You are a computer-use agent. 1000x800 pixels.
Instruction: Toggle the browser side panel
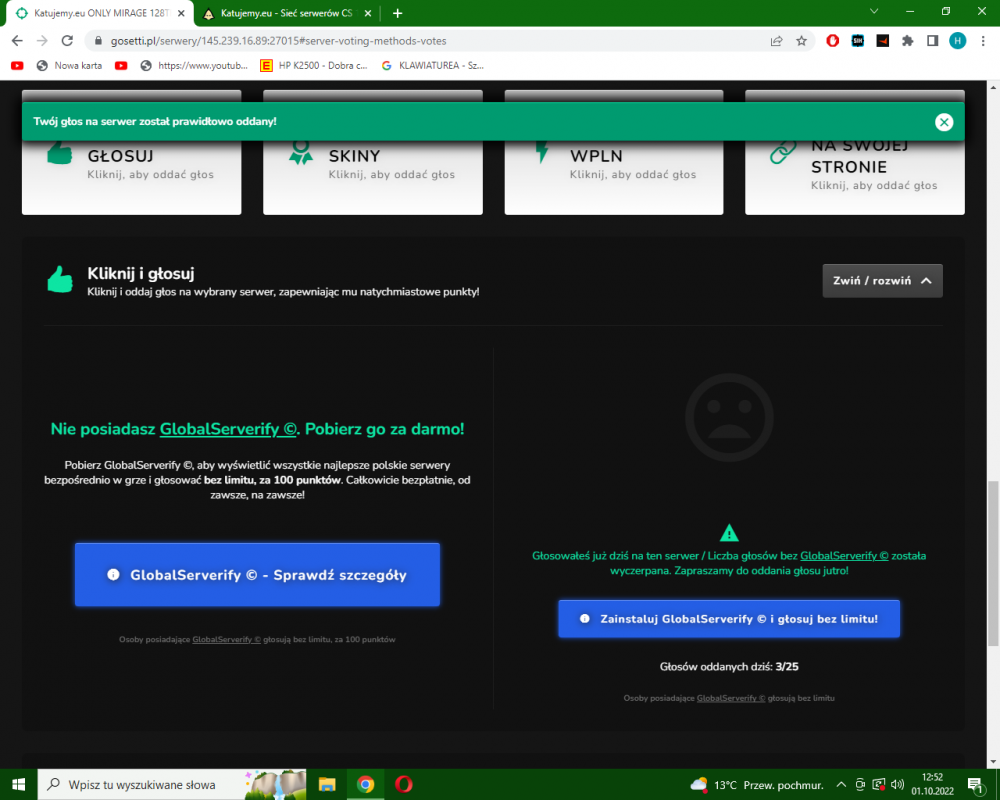(x=932, y=41)
